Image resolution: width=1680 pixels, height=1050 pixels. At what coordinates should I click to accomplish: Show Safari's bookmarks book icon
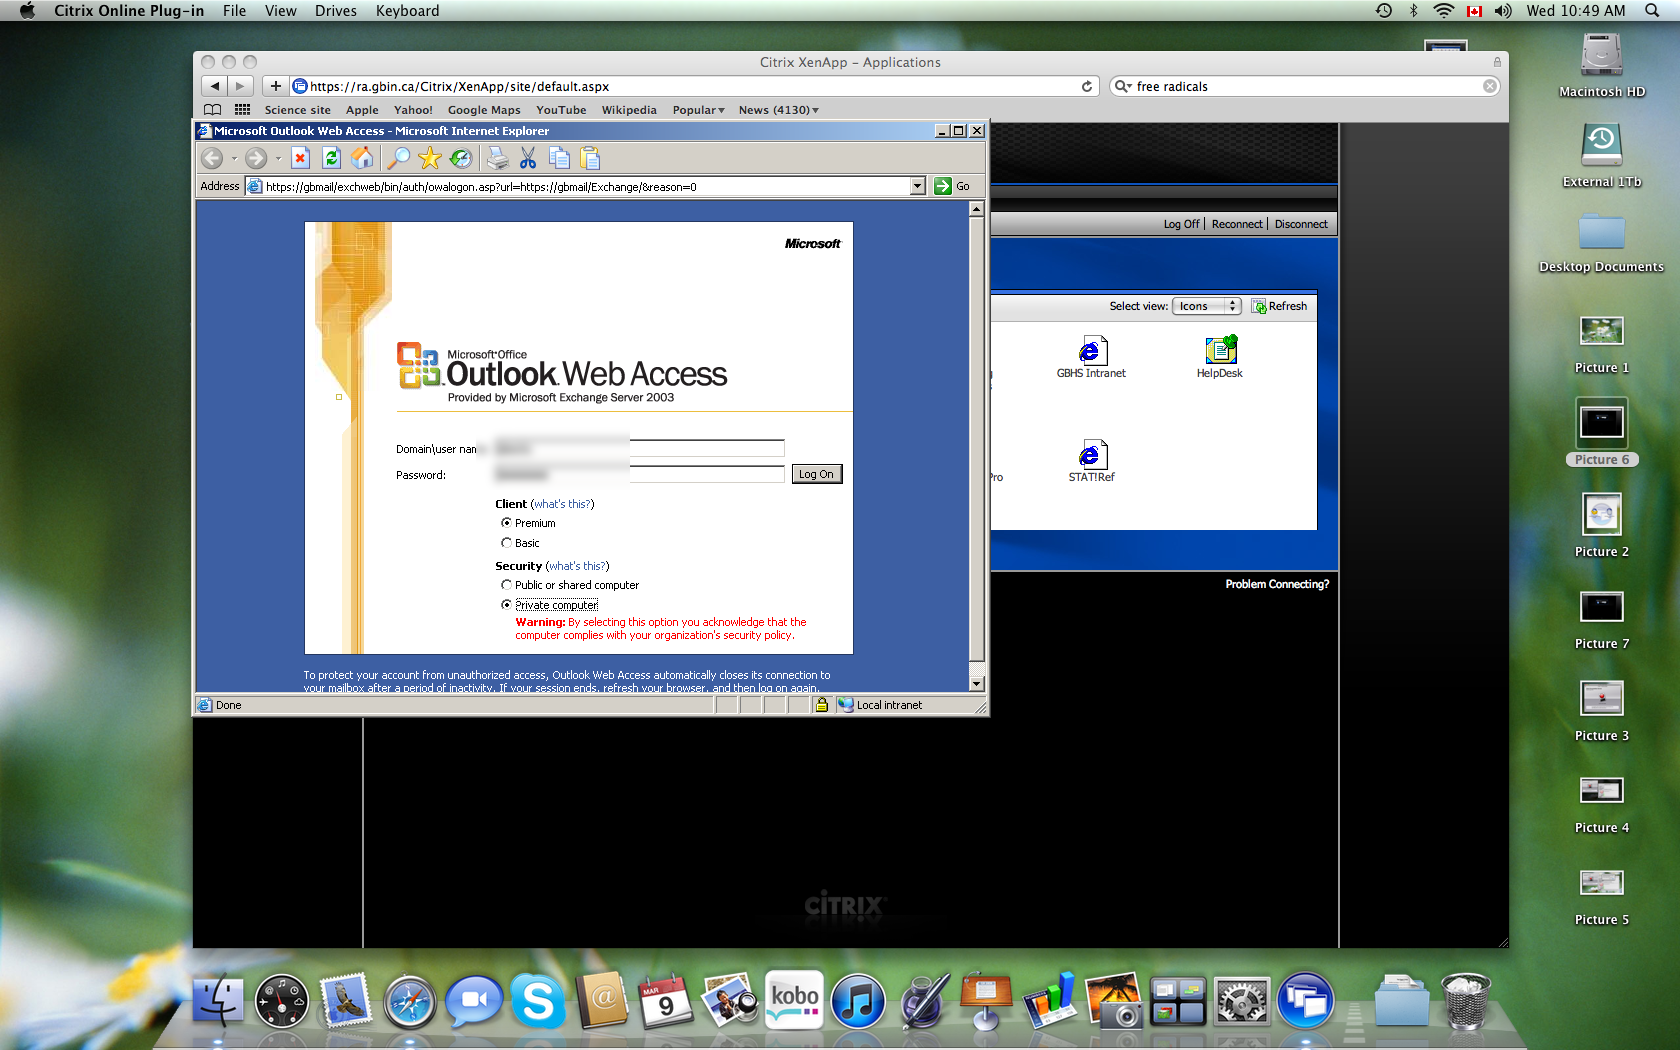pyautogui.click(x=212, y=110)
